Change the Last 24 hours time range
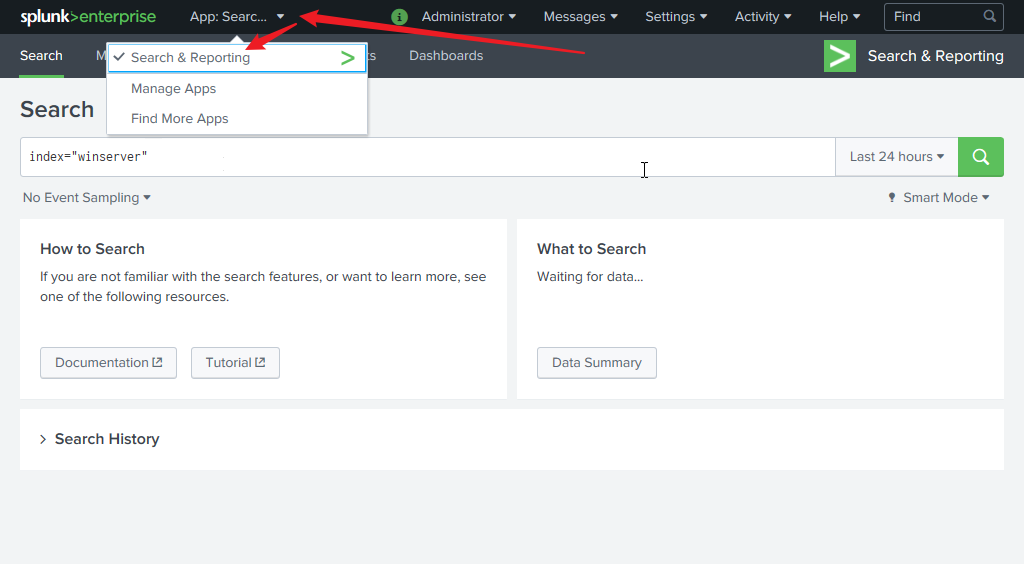 897,157
